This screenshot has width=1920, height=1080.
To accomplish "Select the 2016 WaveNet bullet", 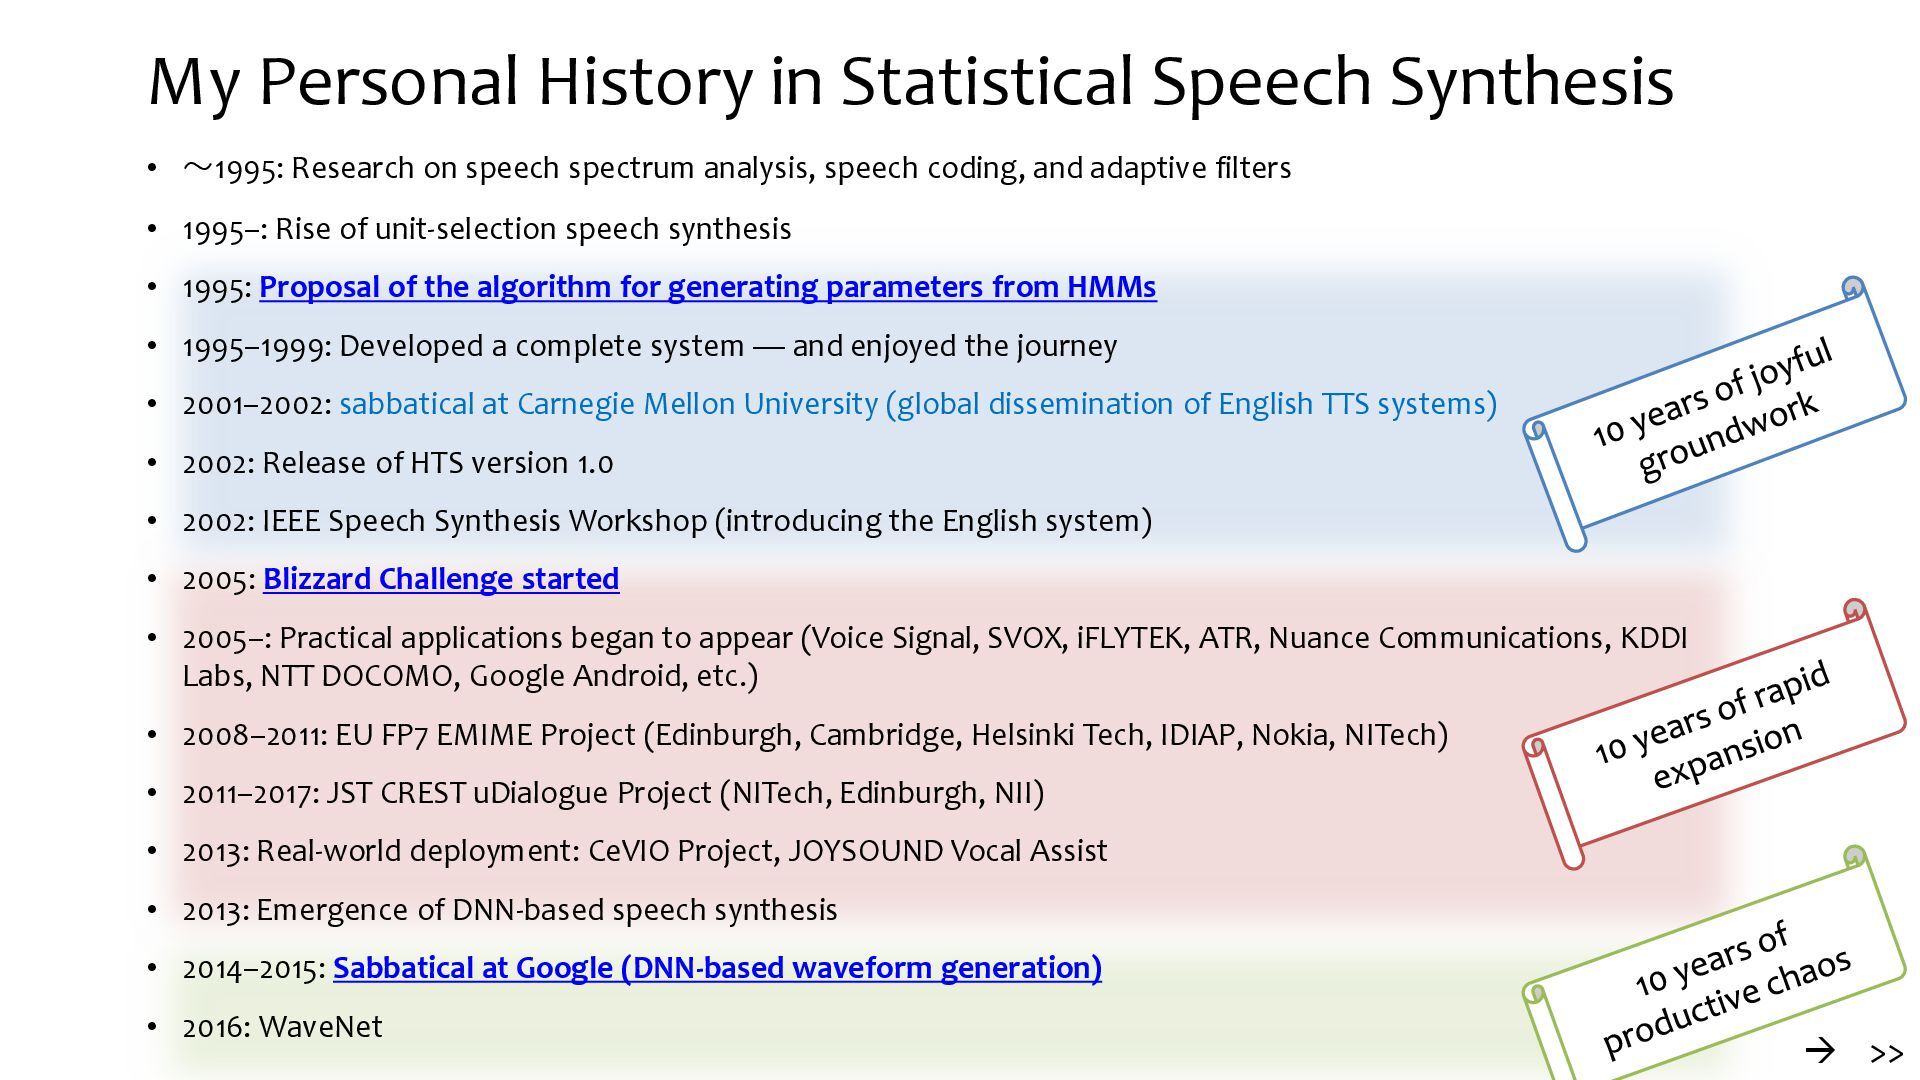I will coord(282,1027).
